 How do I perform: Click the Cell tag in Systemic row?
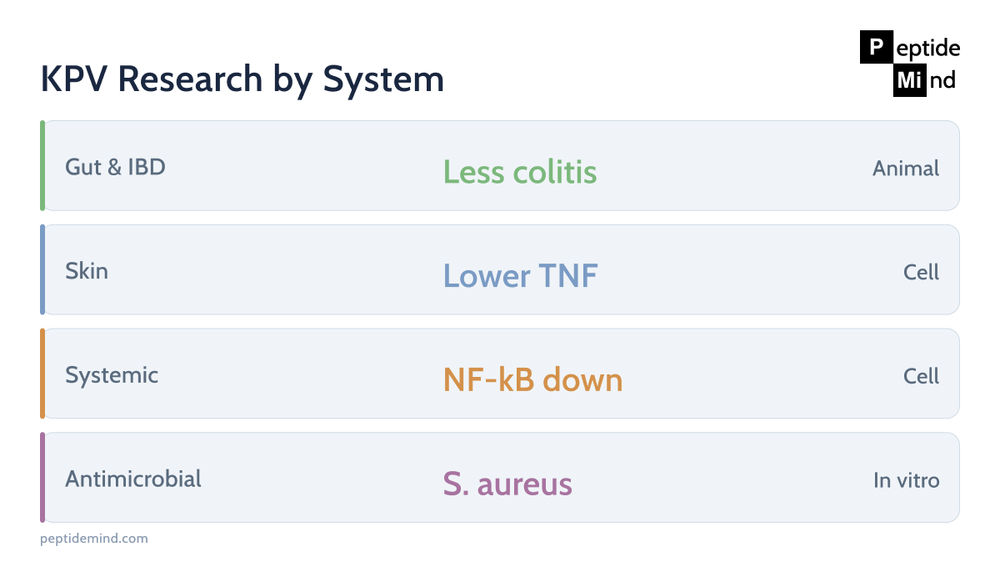point(921,376)
